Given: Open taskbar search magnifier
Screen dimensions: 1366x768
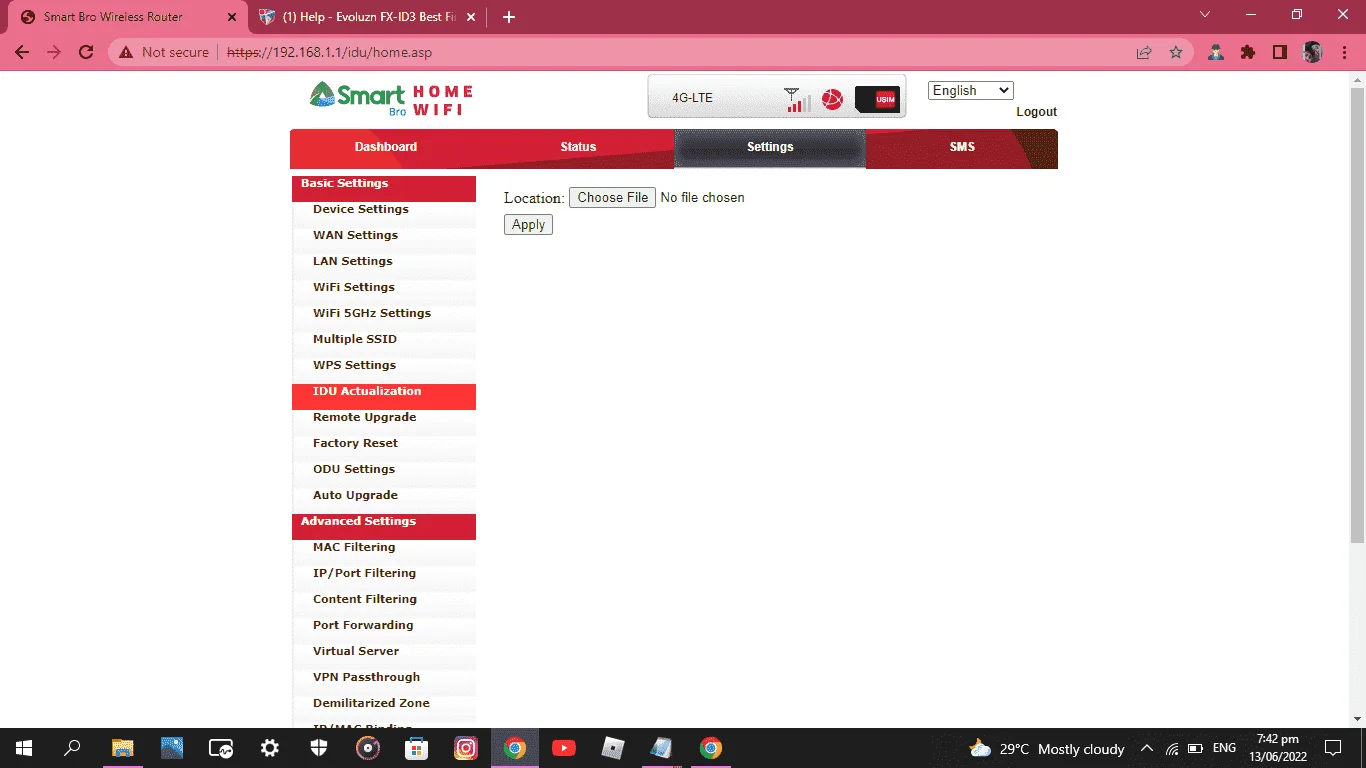Looking at the screenshot, I should click(72, 748).
